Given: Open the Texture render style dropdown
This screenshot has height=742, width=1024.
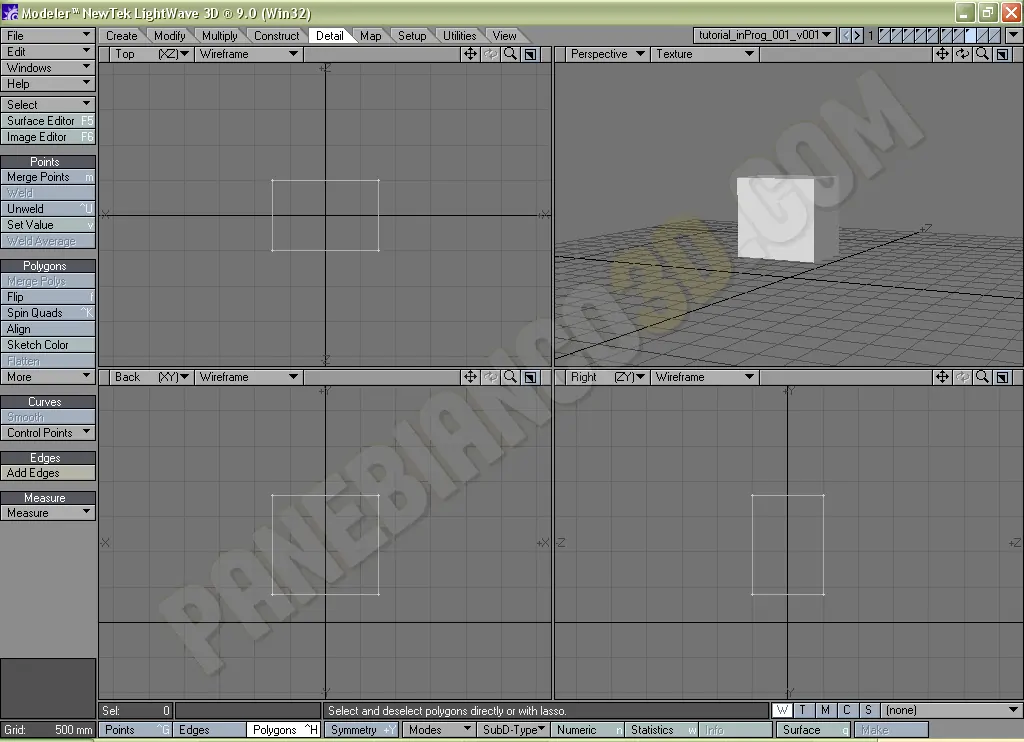Looking at the screenshot, I should 705,54.
